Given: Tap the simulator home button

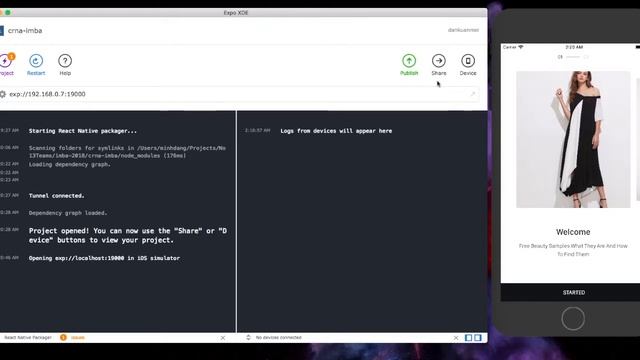Looking at the screenshot, I should (573, 318).
